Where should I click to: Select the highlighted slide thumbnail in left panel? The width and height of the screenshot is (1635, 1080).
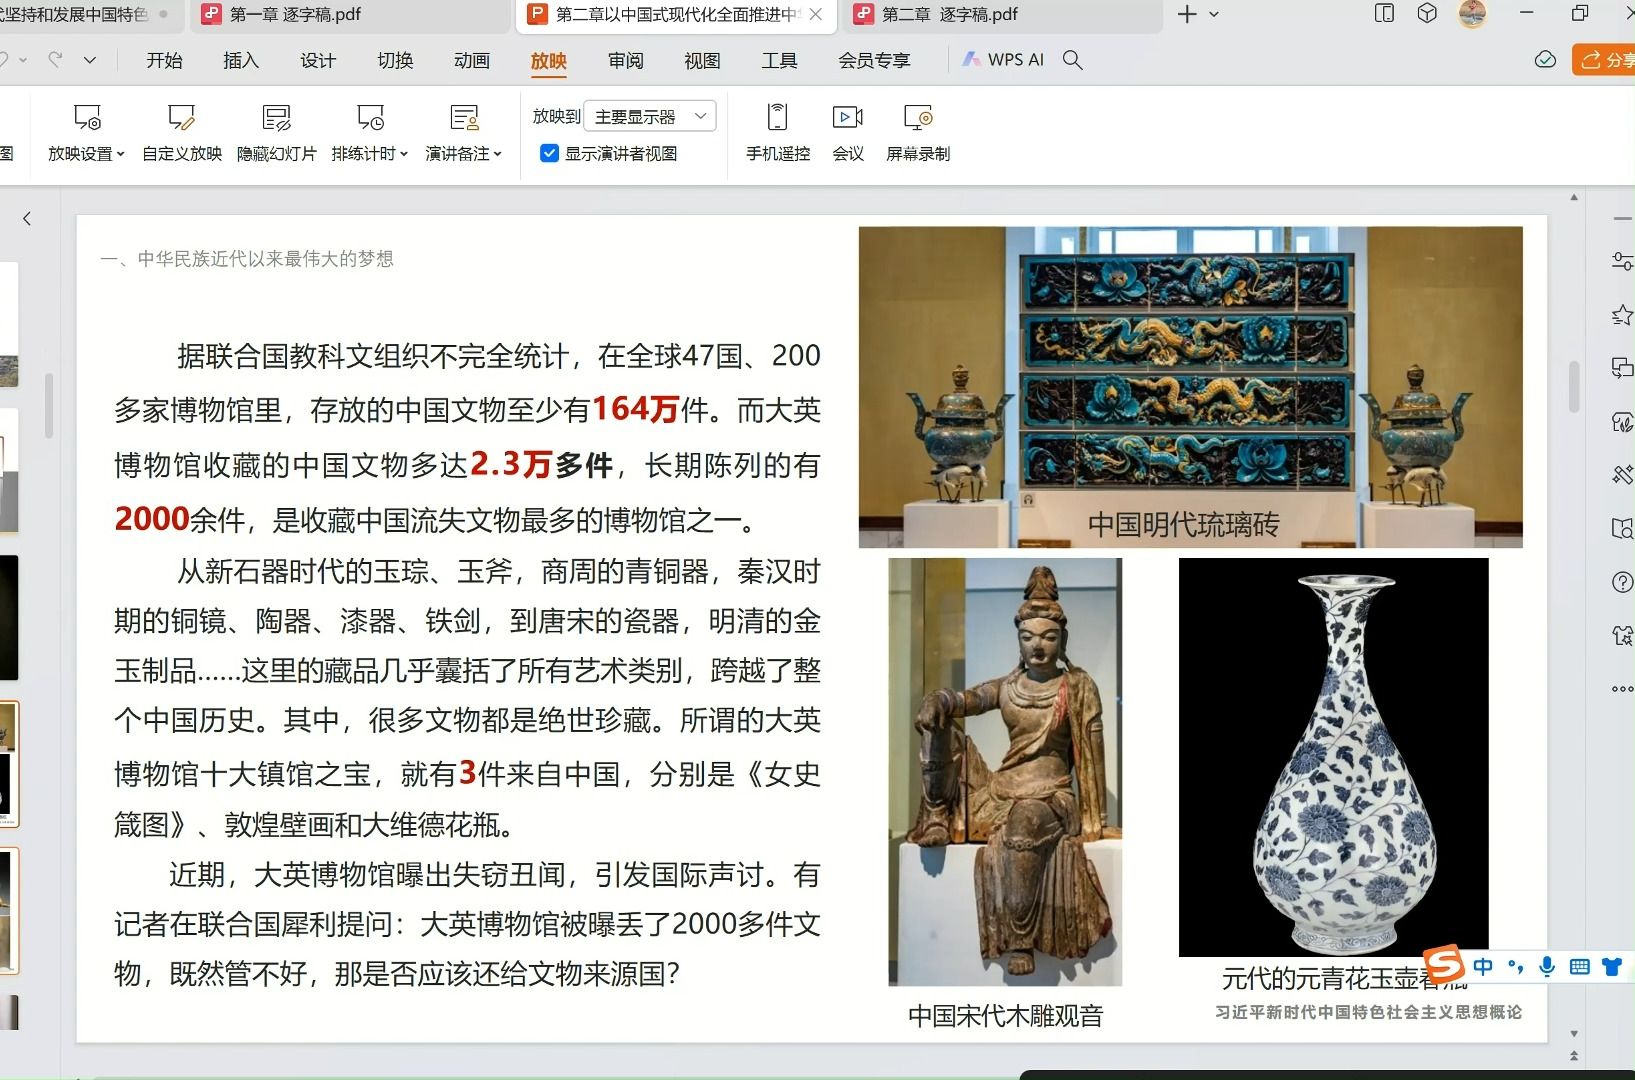(9, 764)
